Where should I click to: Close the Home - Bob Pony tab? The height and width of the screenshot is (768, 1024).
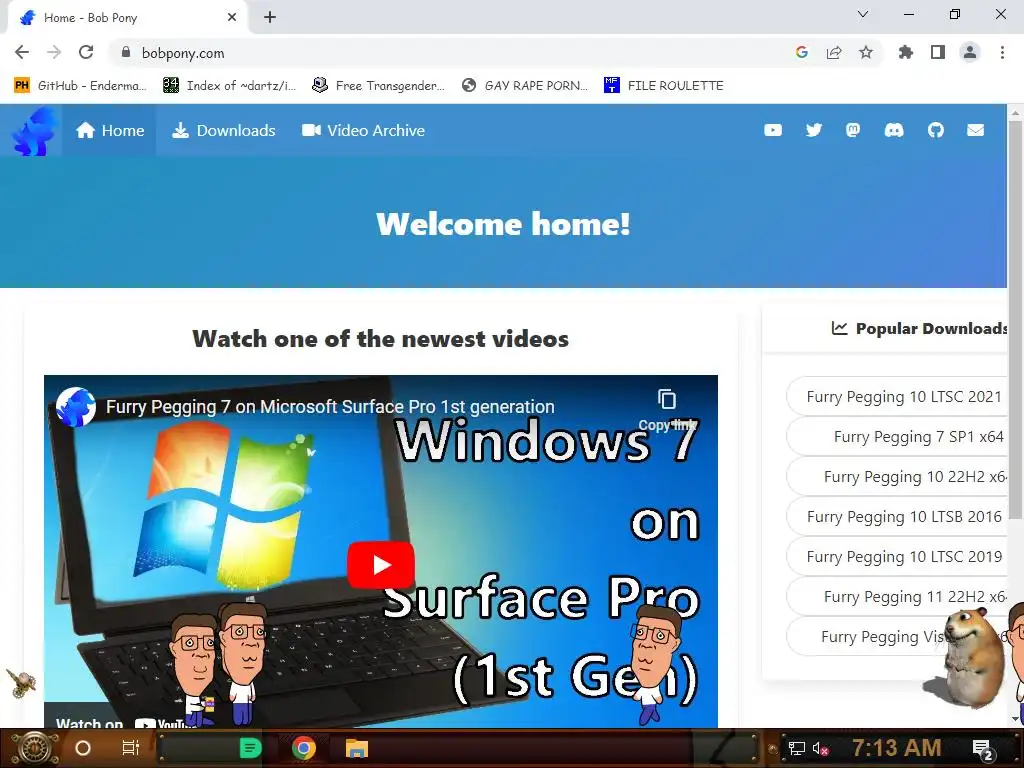click(232, 18)
